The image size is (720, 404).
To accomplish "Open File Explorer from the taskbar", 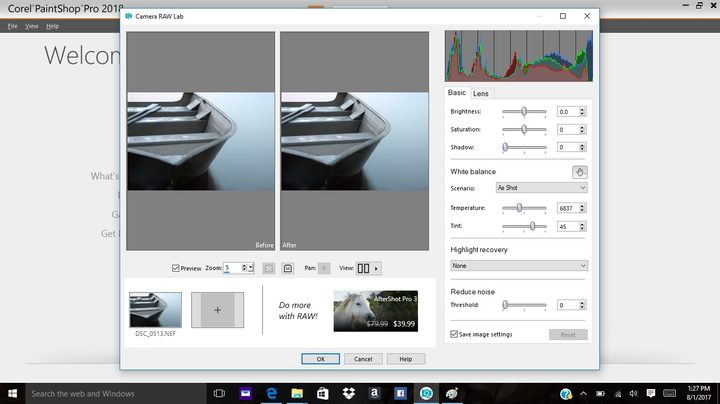I will click(x=297, y=393).
